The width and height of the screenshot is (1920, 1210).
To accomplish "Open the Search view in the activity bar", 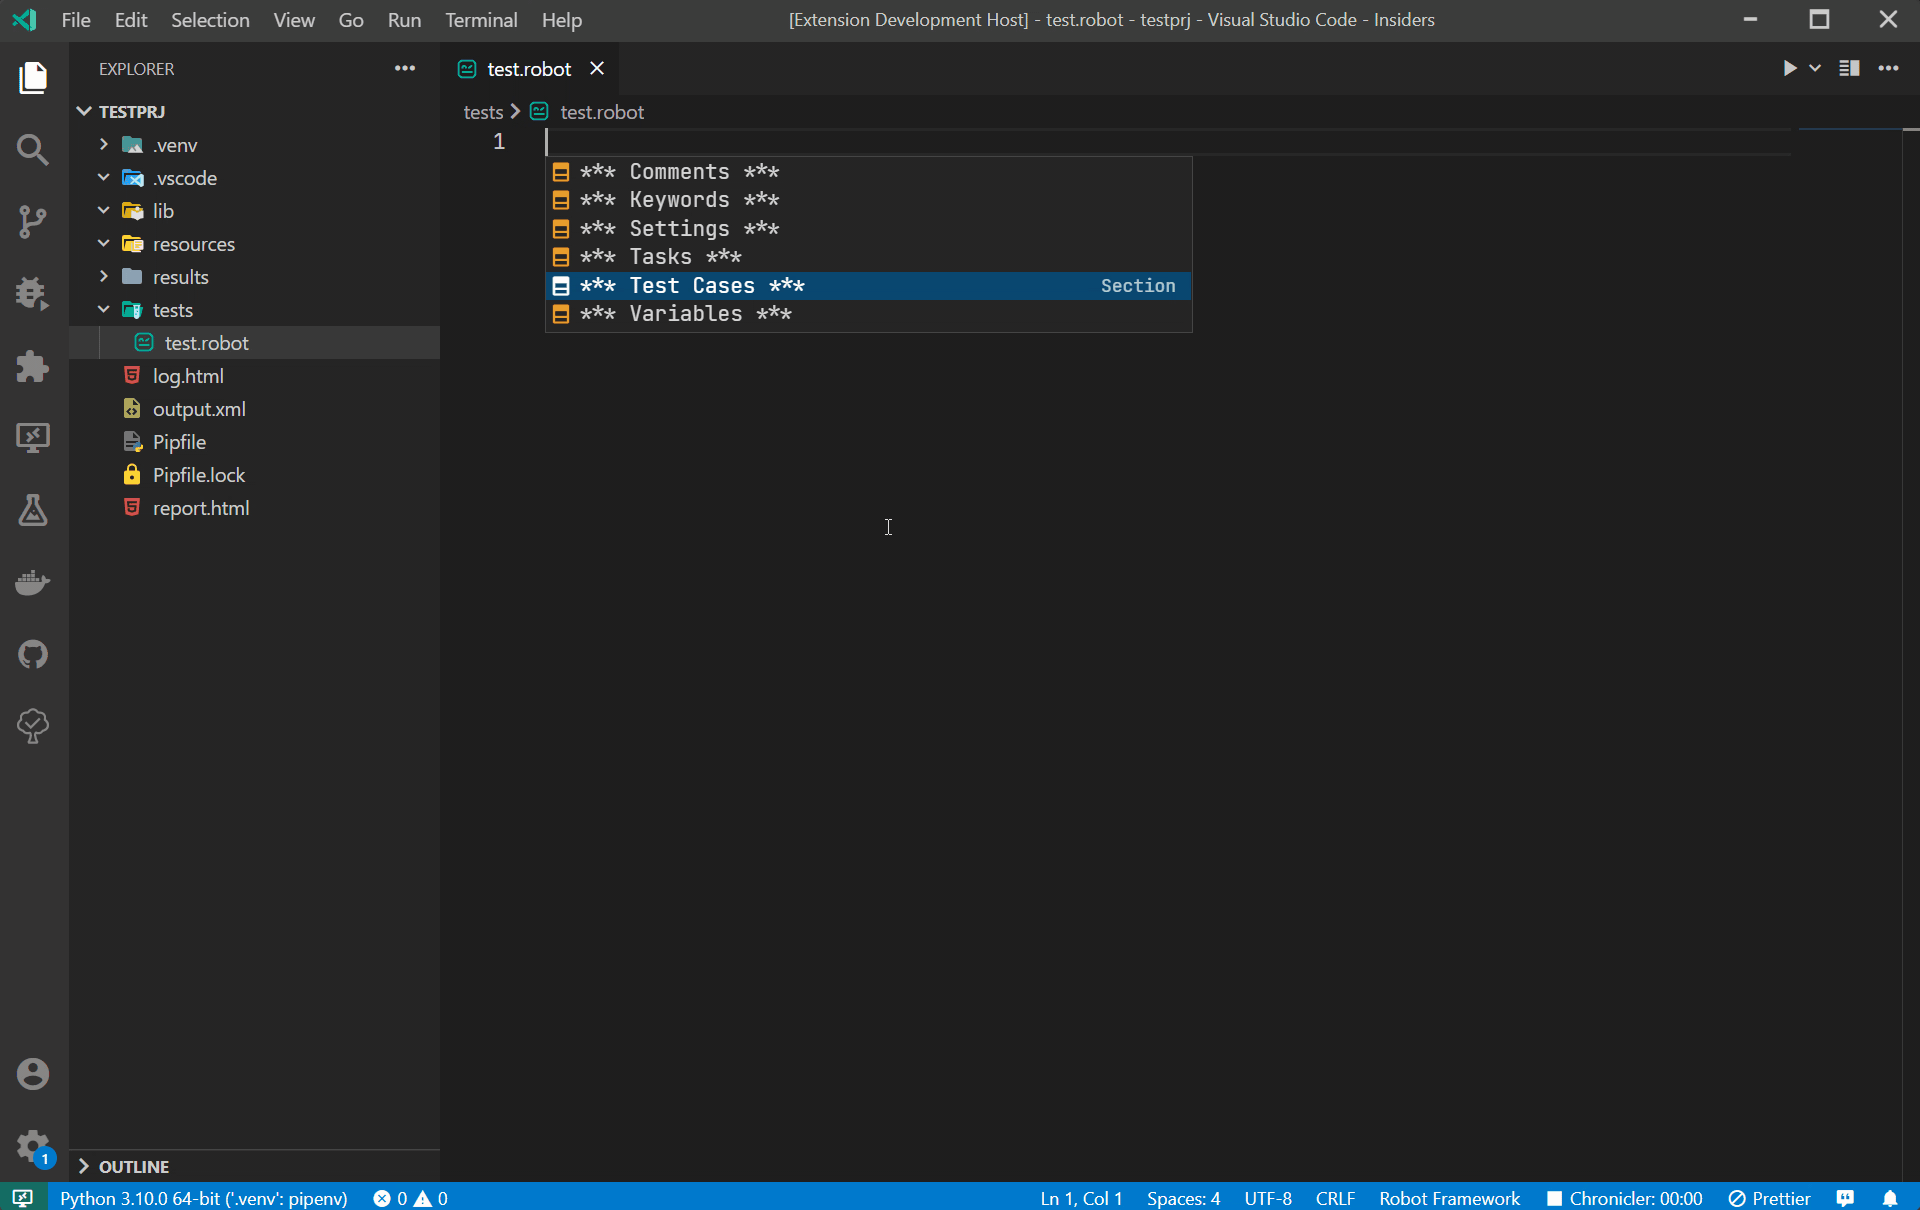I will (33, 150).
